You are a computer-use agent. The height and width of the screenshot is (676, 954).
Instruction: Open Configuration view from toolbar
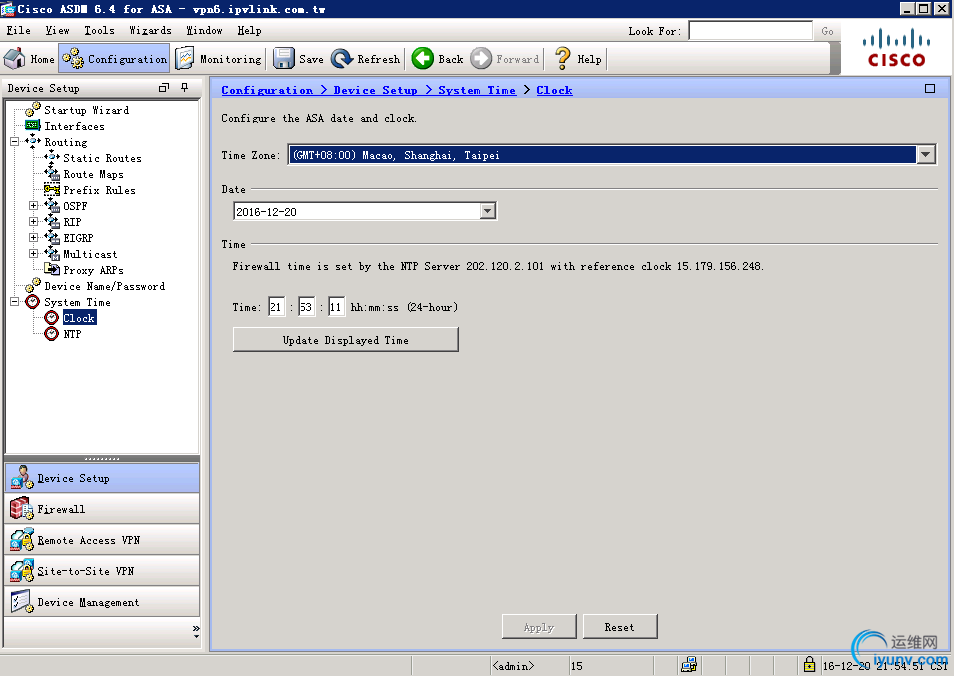[x=114, y=59]
